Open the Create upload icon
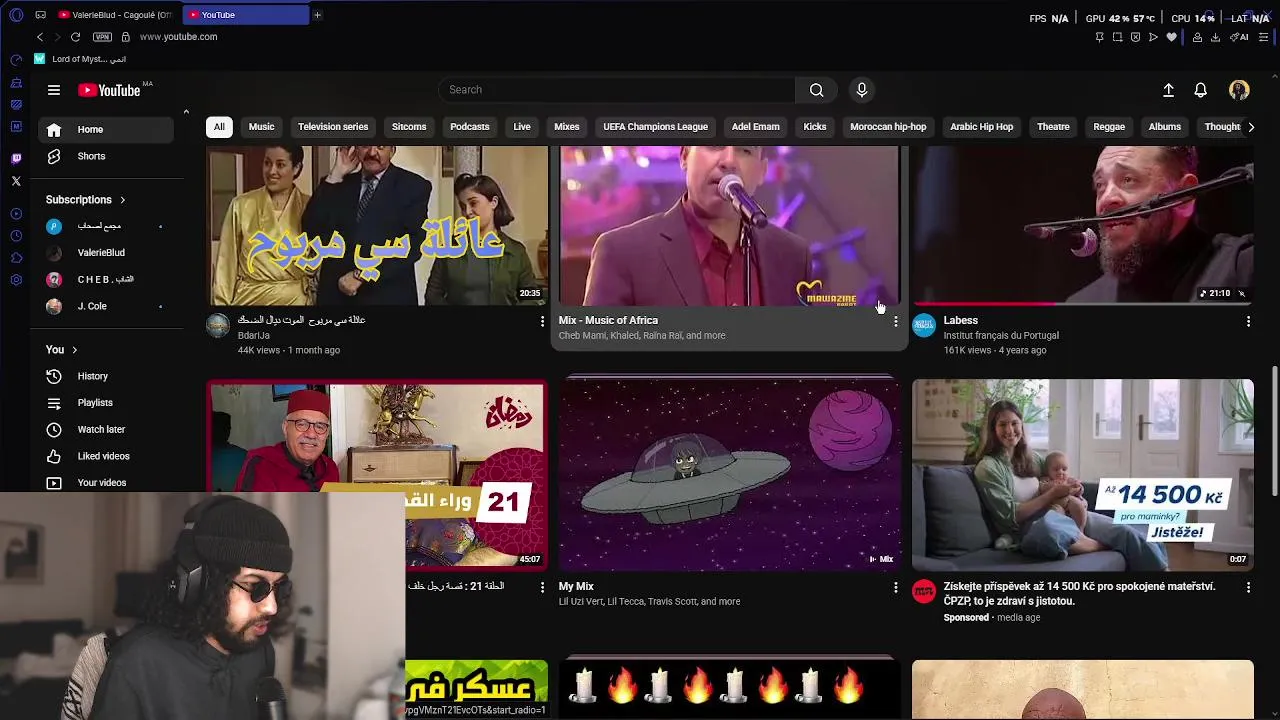Viewport: 1280px width, 720px height. (x=1168, y=90)
